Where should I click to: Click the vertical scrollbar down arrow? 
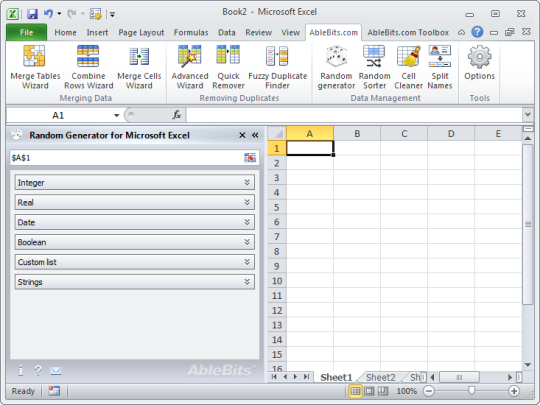(x=527, y=365)
